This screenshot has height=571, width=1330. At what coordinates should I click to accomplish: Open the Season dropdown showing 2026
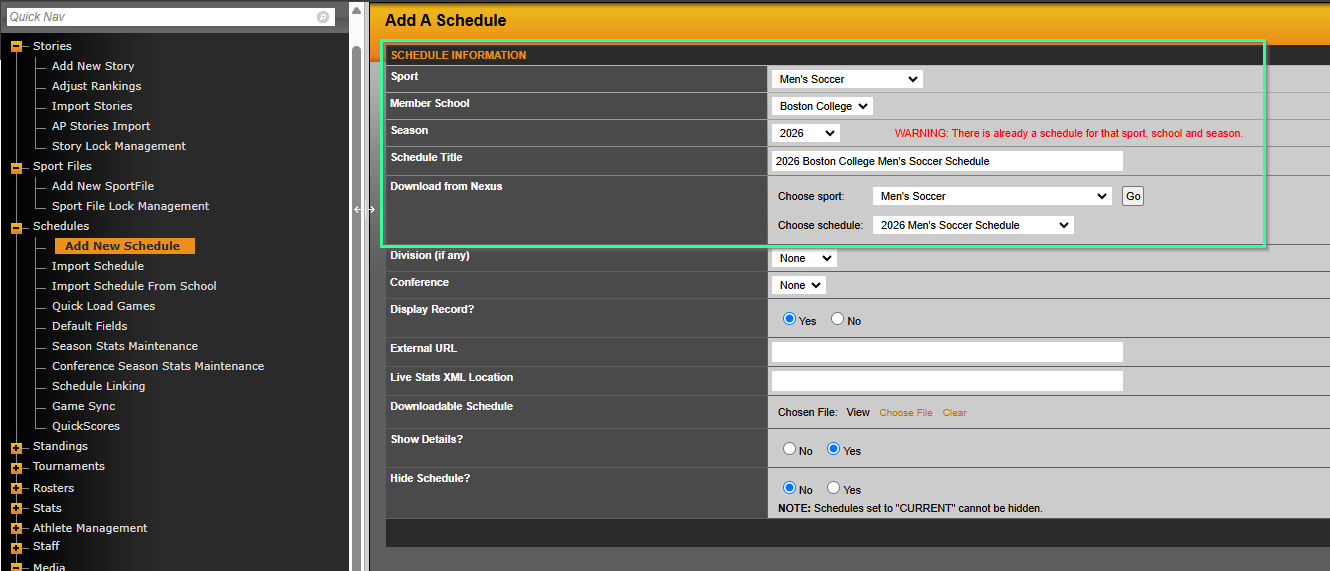tap(805, 133)
